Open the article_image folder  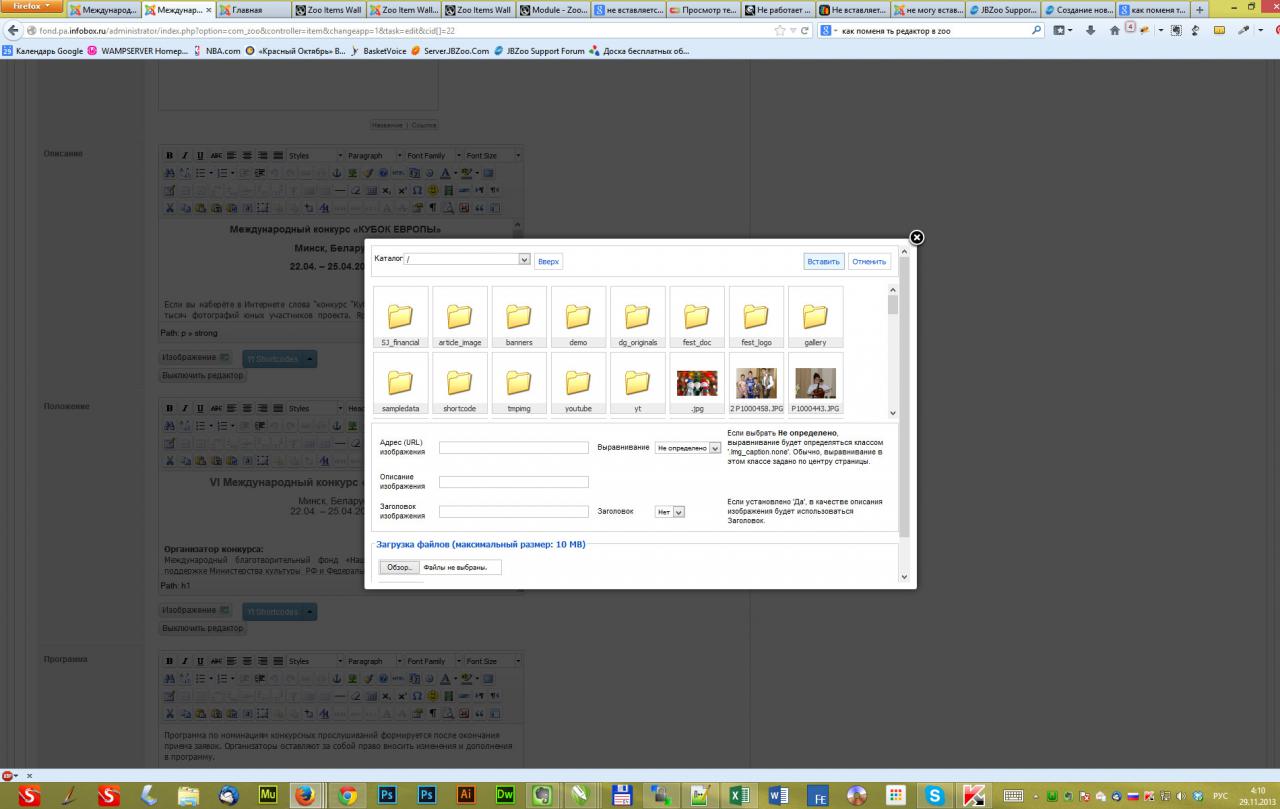460,317
